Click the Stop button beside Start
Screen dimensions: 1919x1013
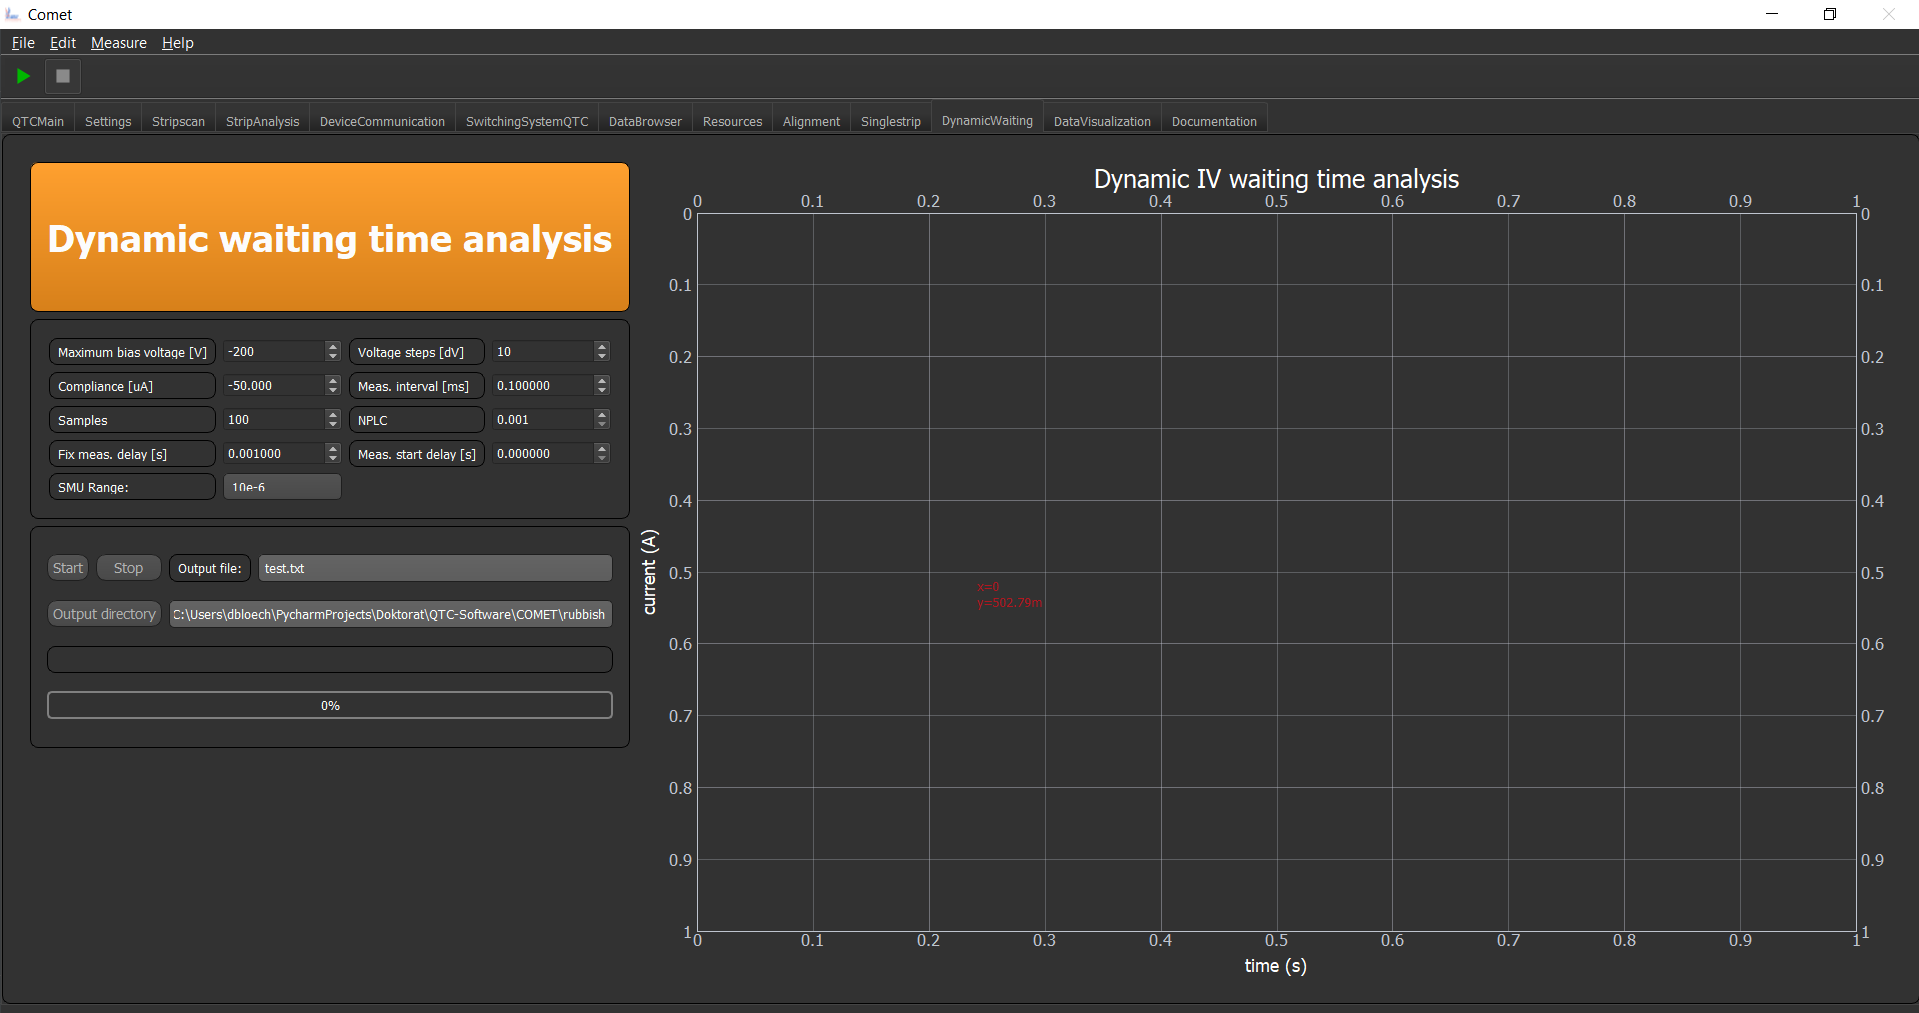click(x=128, y=568)
